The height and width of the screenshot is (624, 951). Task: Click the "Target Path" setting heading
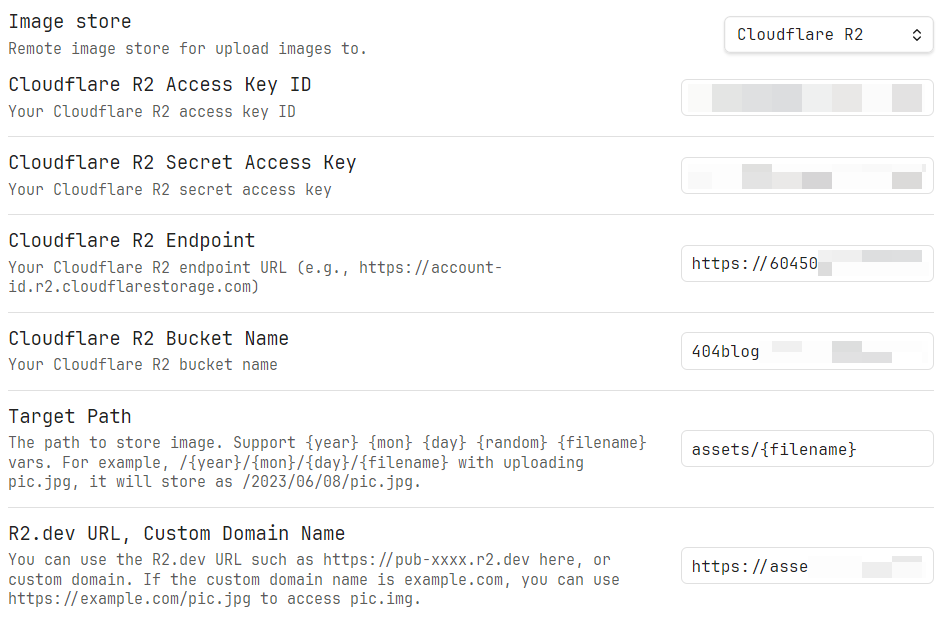pos(70,417)
